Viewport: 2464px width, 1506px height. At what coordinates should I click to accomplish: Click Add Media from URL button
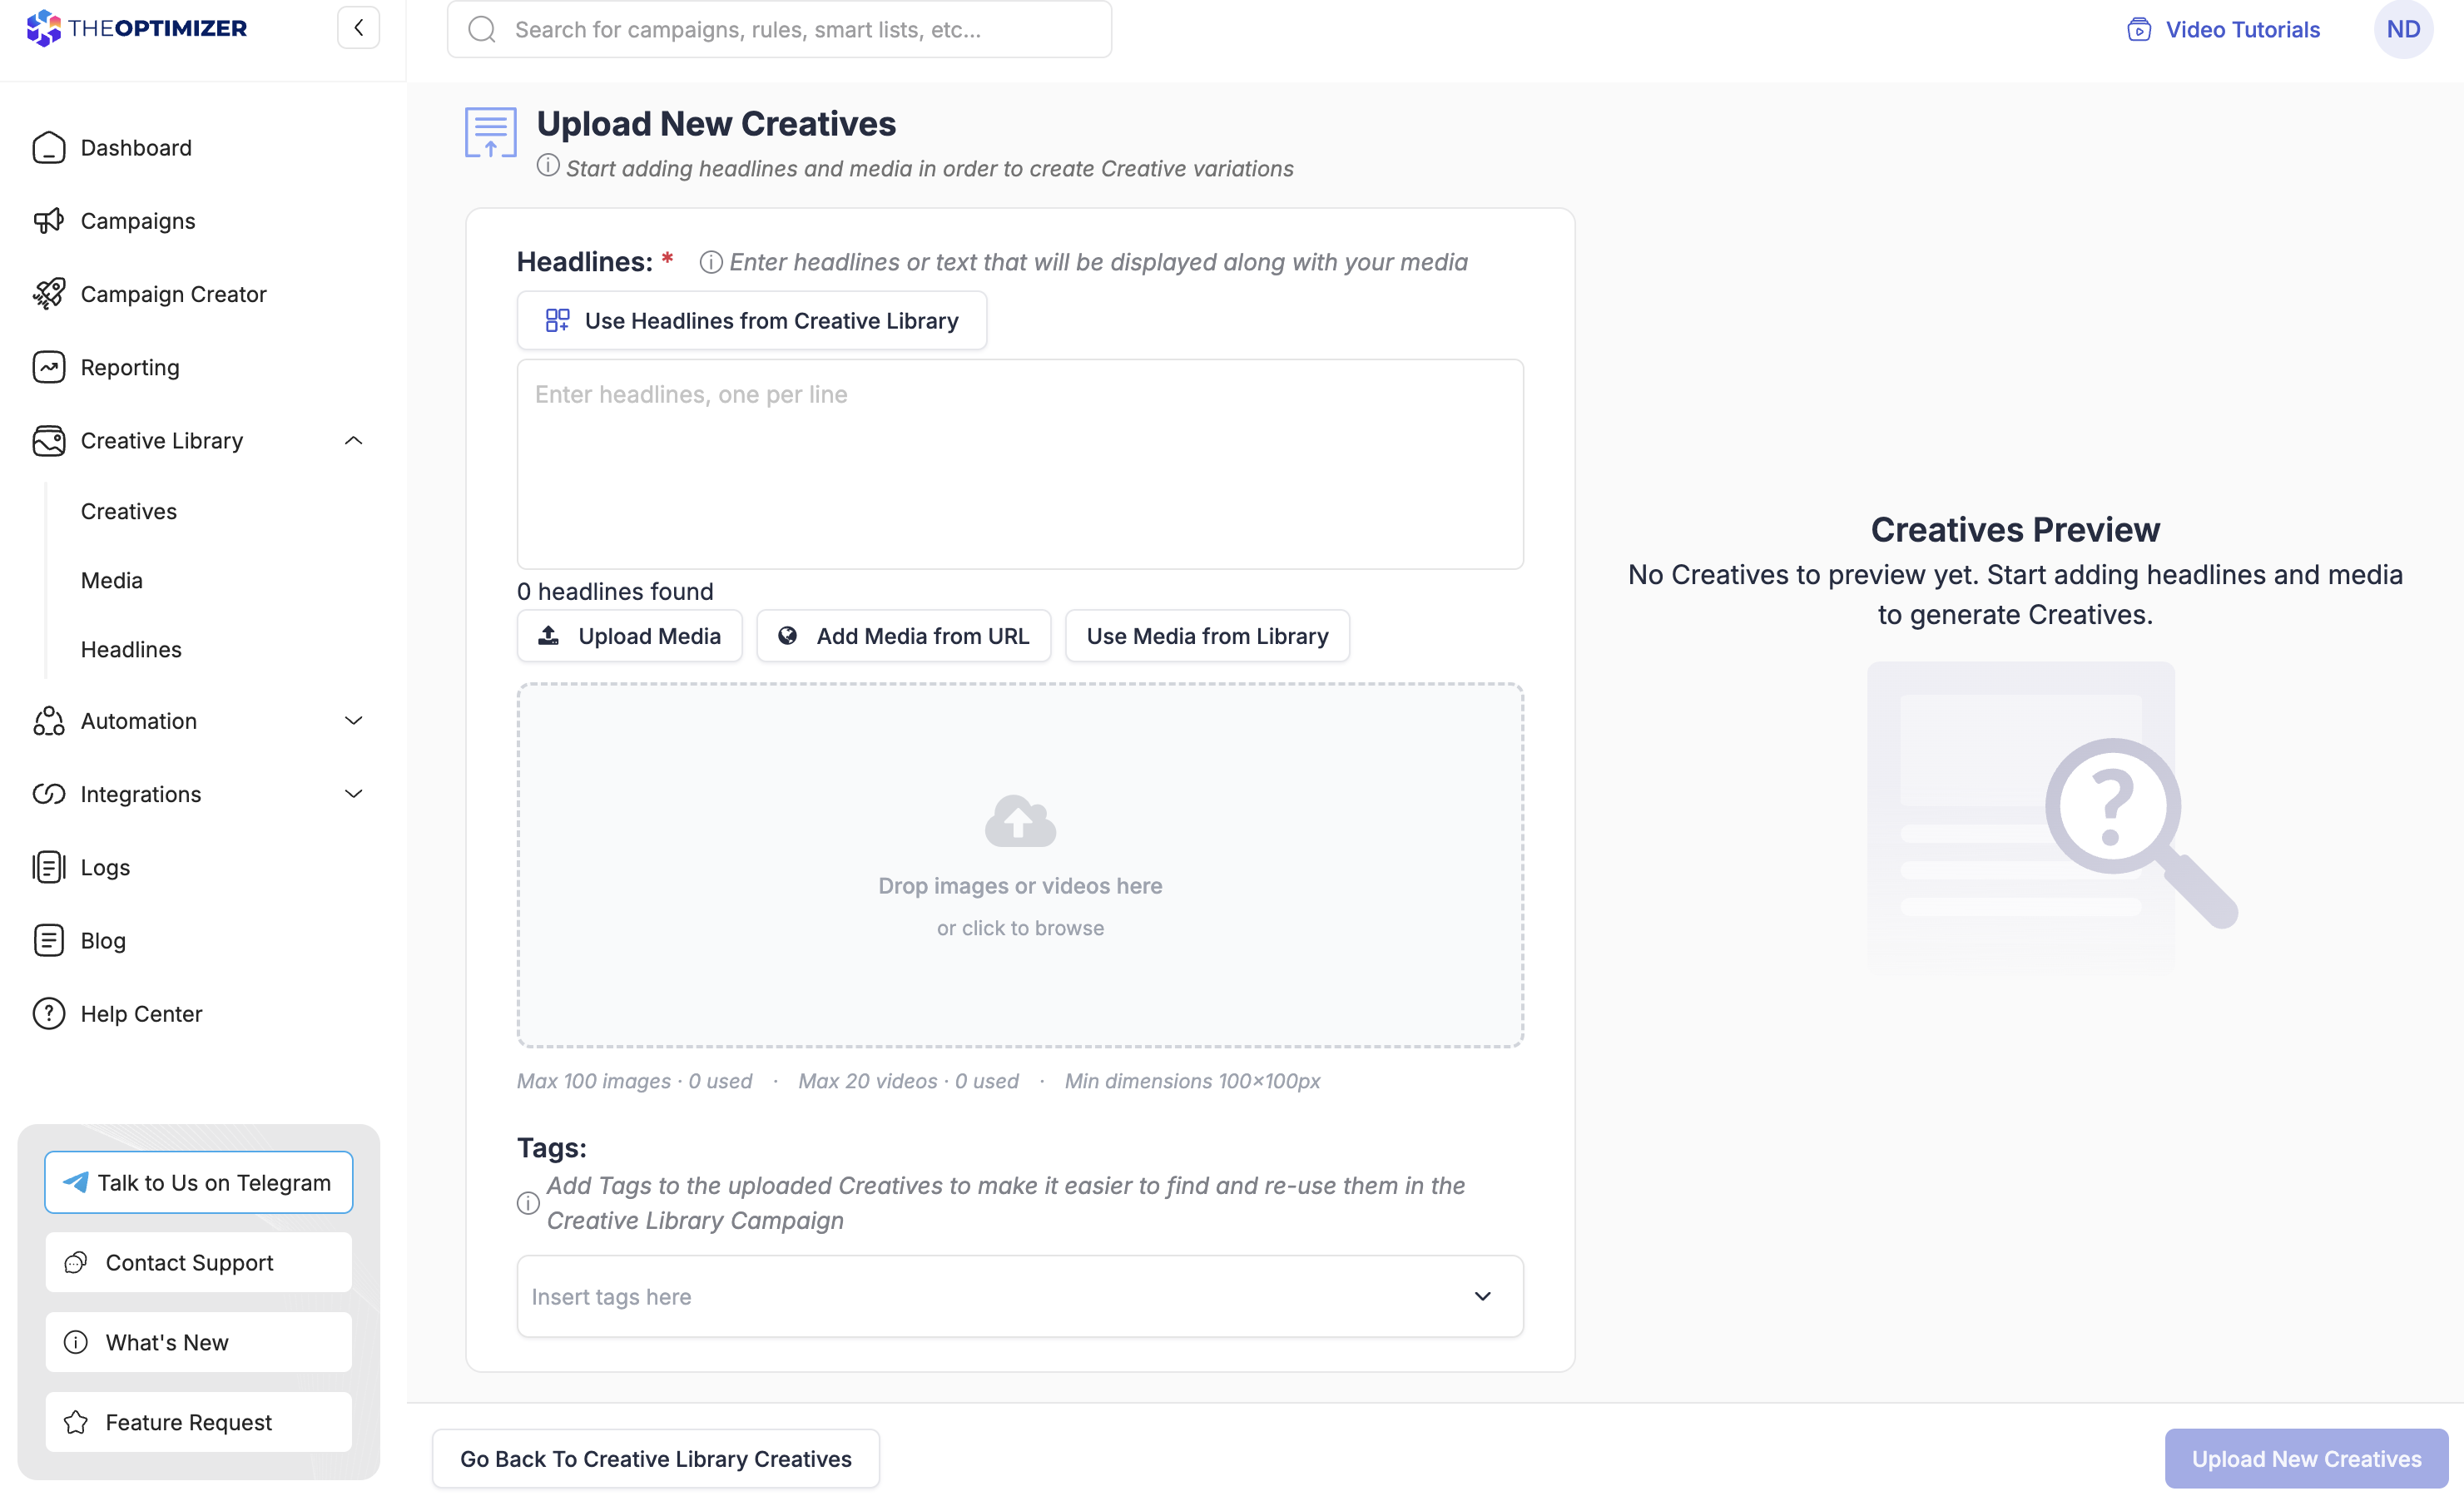(x=903, y=636)
